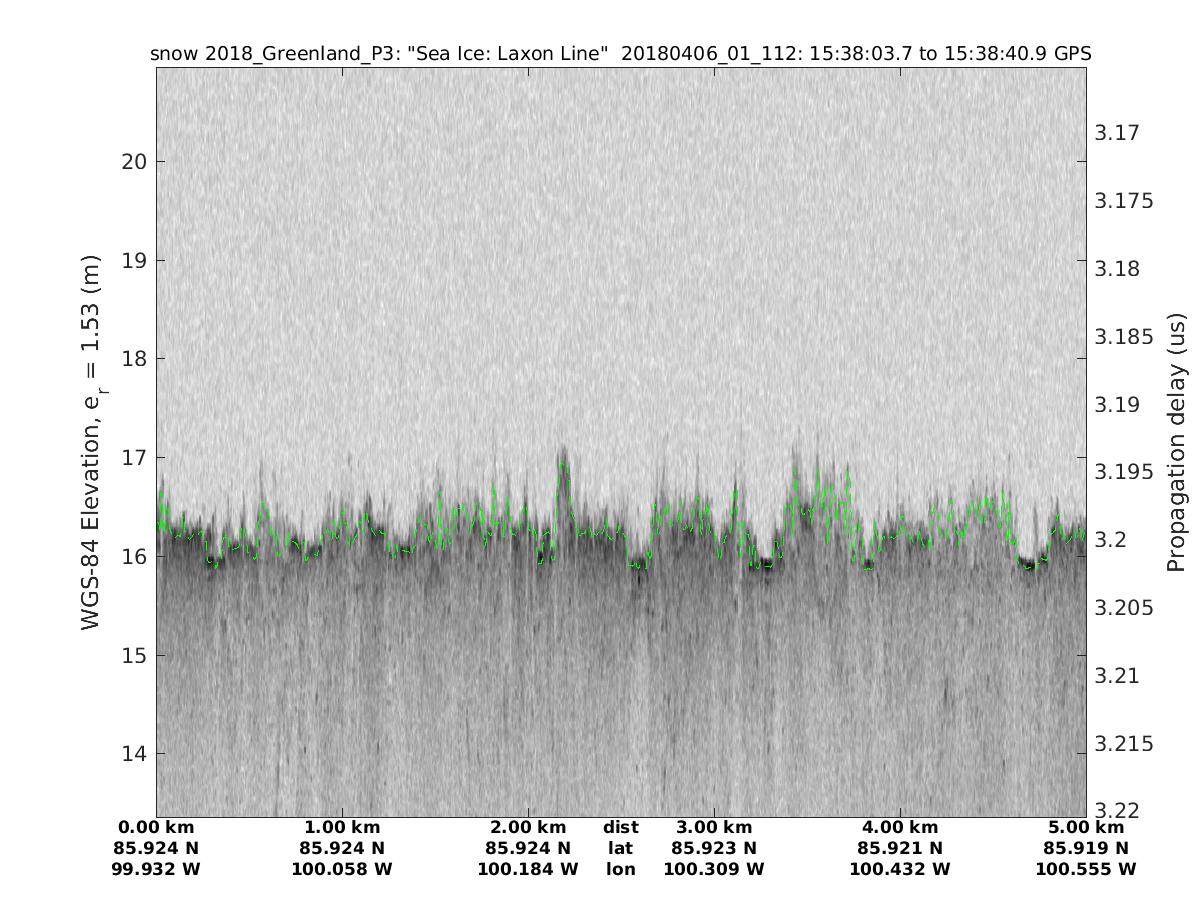
Task: Click the elevation tick label 14
Action: [131, 754]
